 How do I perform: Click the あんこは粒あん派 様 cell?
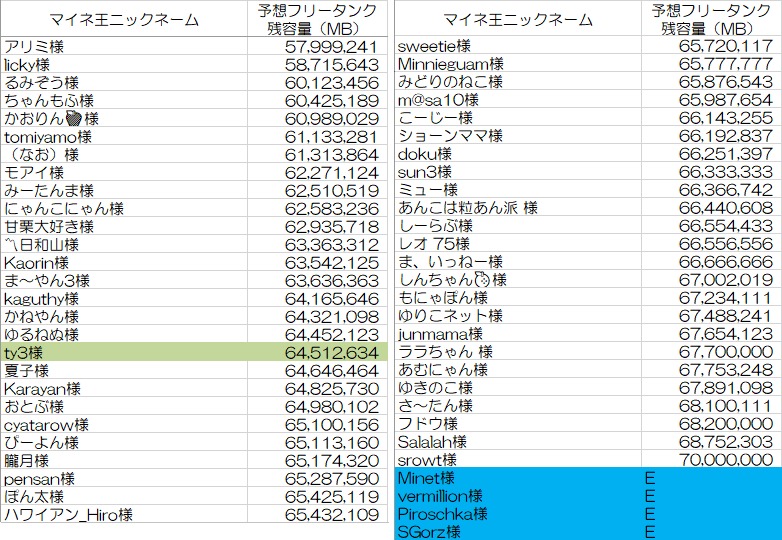518,208
